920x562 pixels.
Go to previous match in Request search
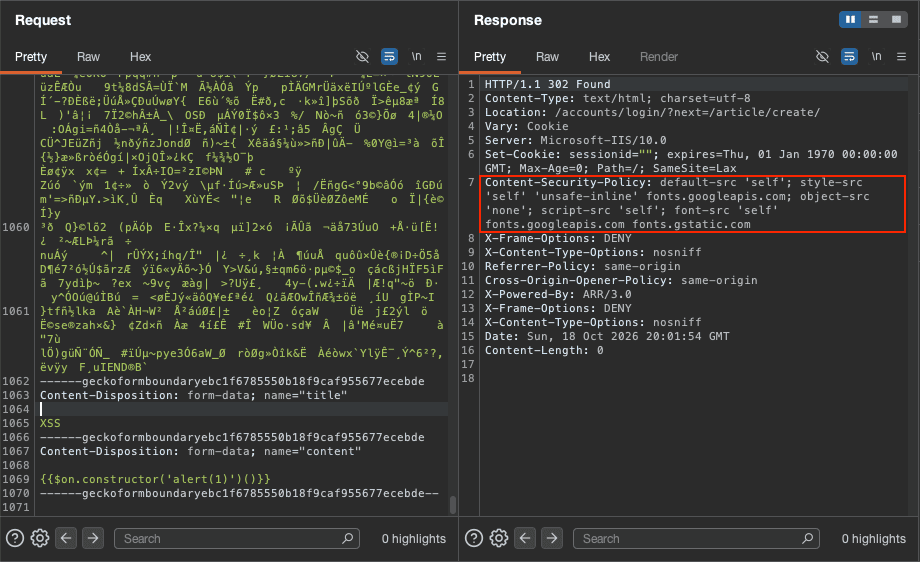pos(66,538)
